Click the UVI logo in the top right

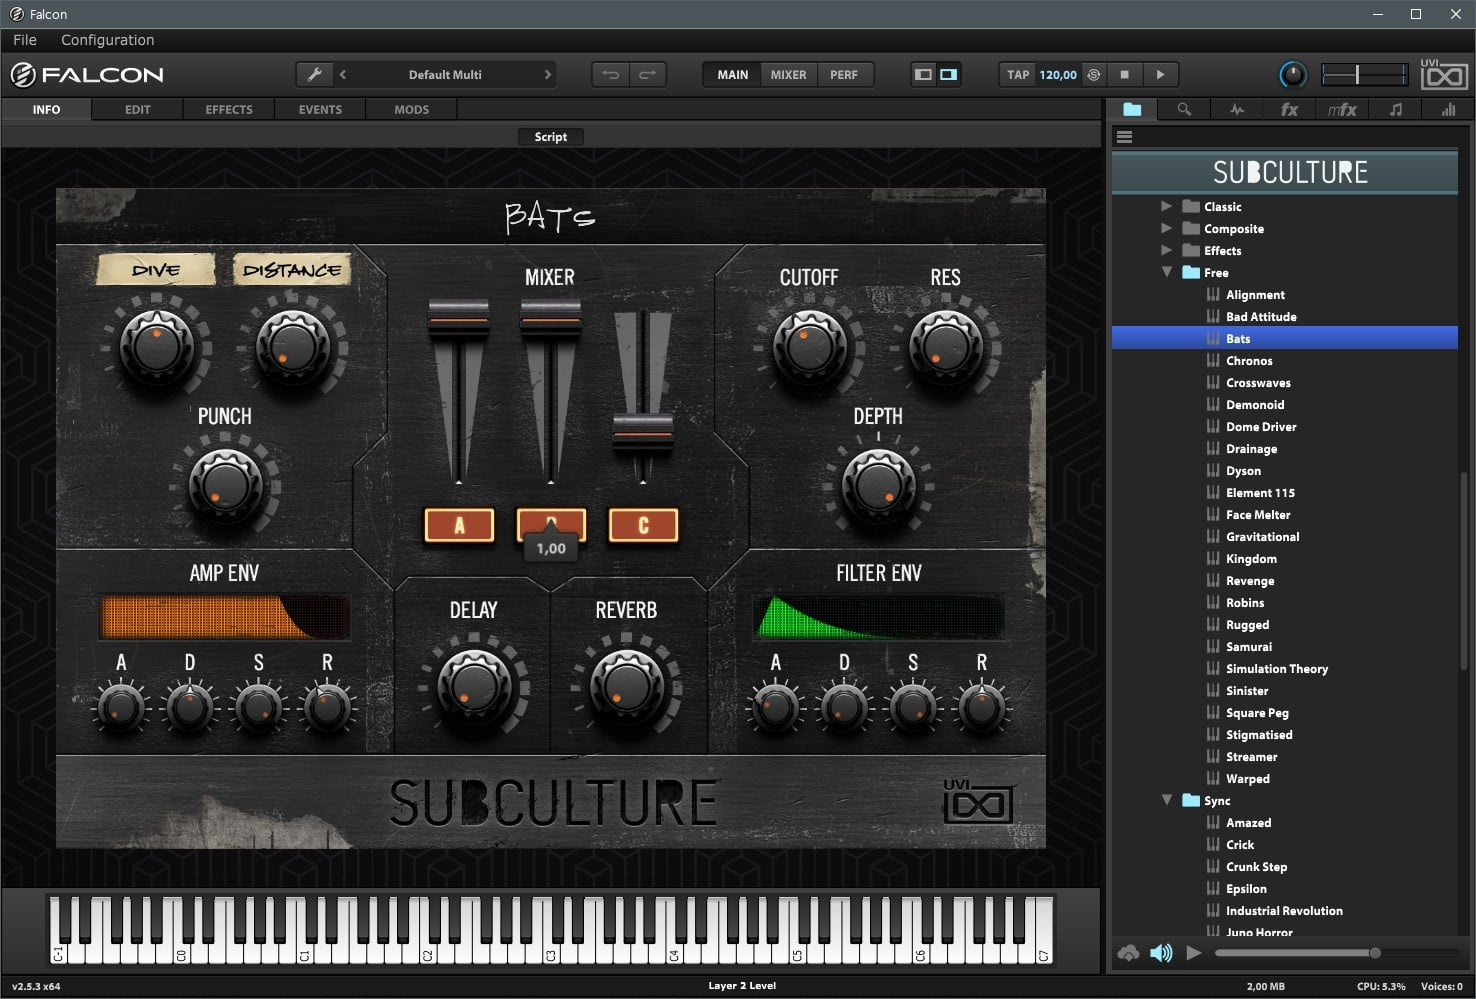(x=1443, y=75)
